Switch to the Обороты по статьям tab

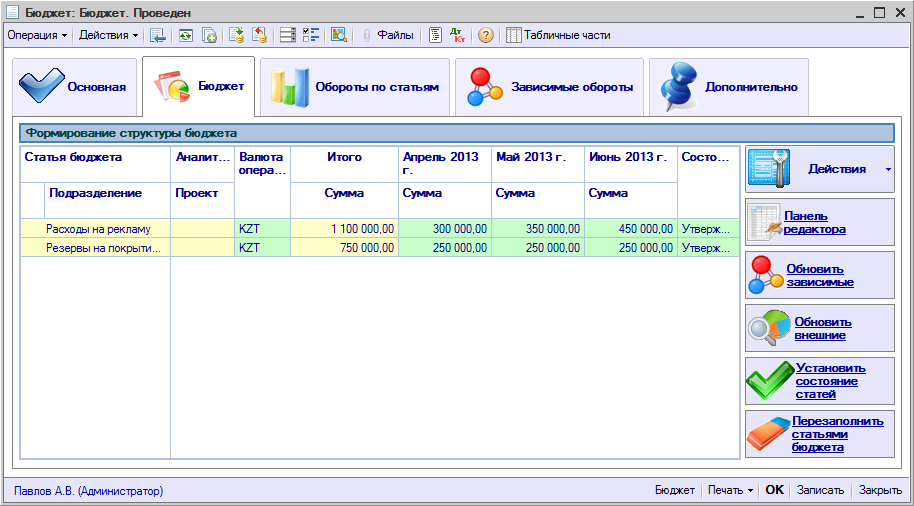[x=355, y=87]
